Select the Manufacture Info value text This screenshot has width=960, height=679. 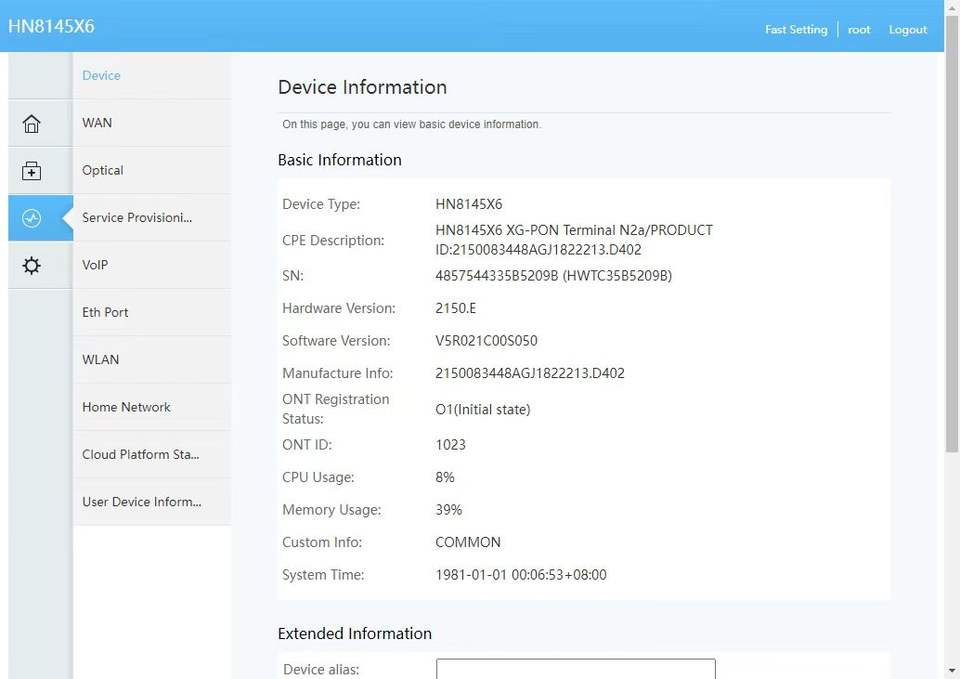530,373
